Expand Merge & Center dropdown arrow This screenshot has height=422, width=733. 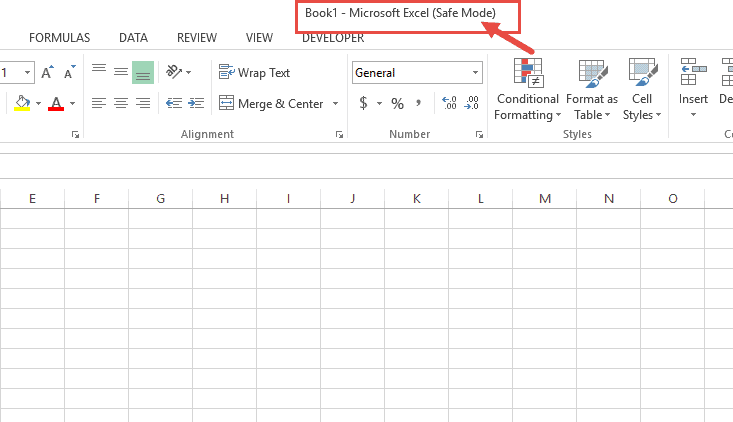coord(335,103)
